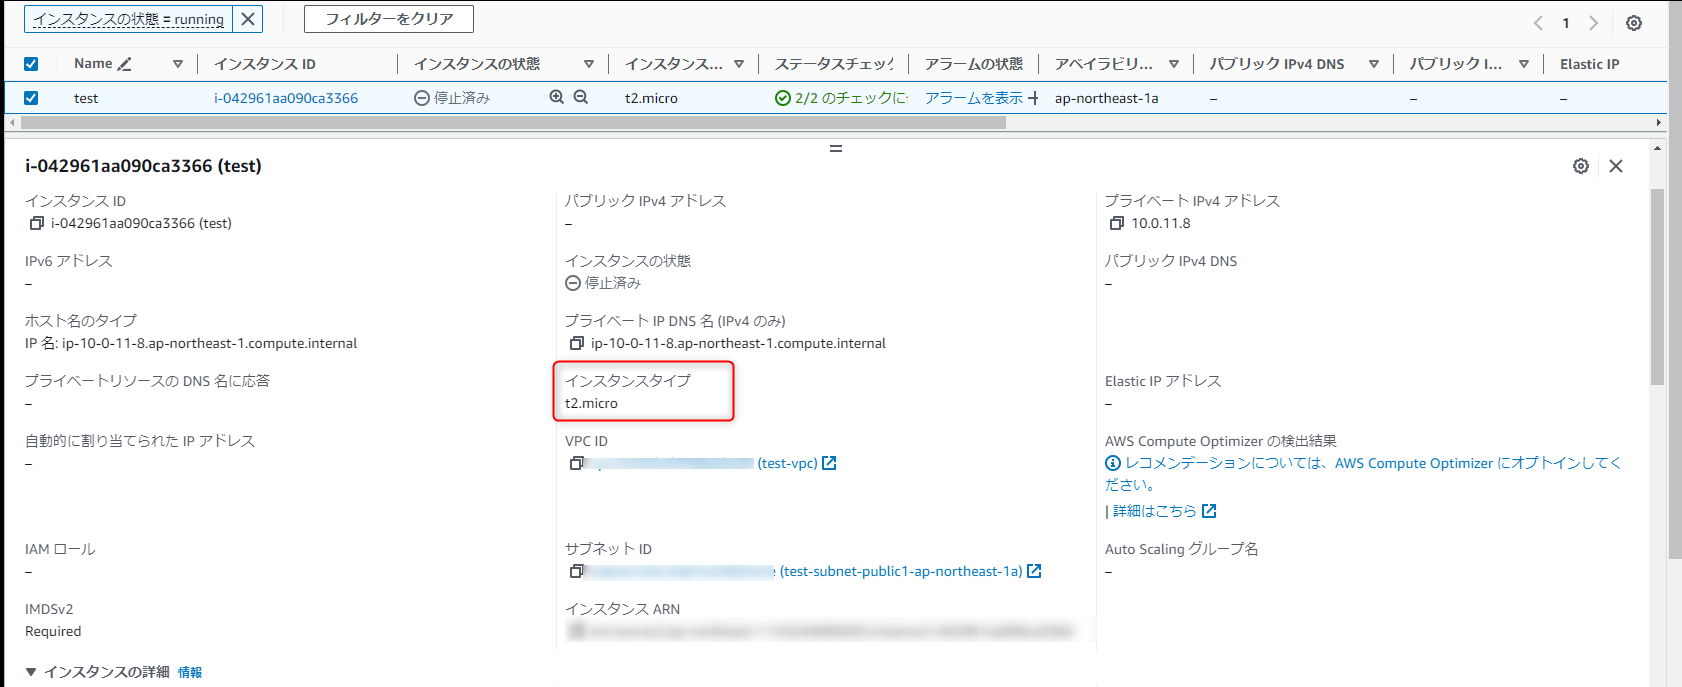Click Compute Optimizer opt-in link
Image resolution: width=1682 pixels, height=687 pixels.
[x=1363, y=474]
